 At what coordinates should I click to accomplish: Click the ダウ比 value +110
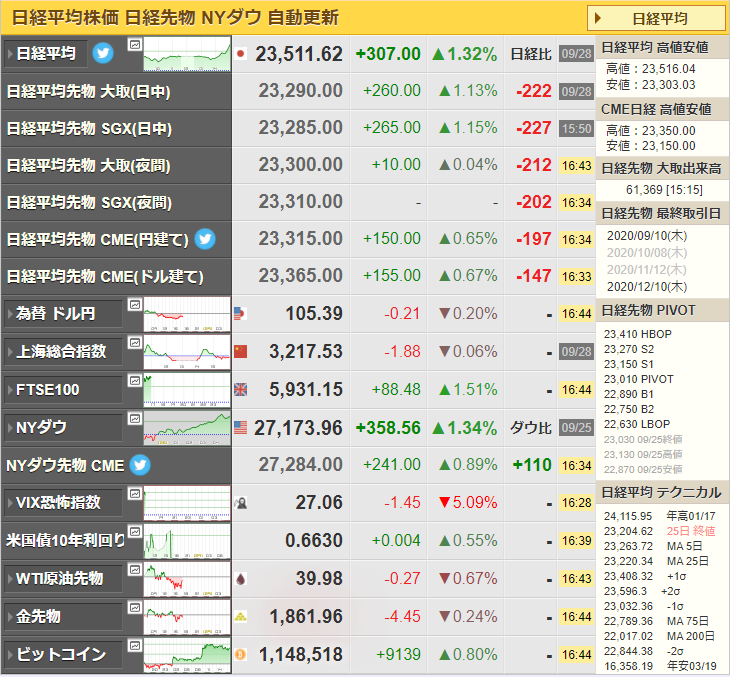pyautogui.click(x=532, y=465)
